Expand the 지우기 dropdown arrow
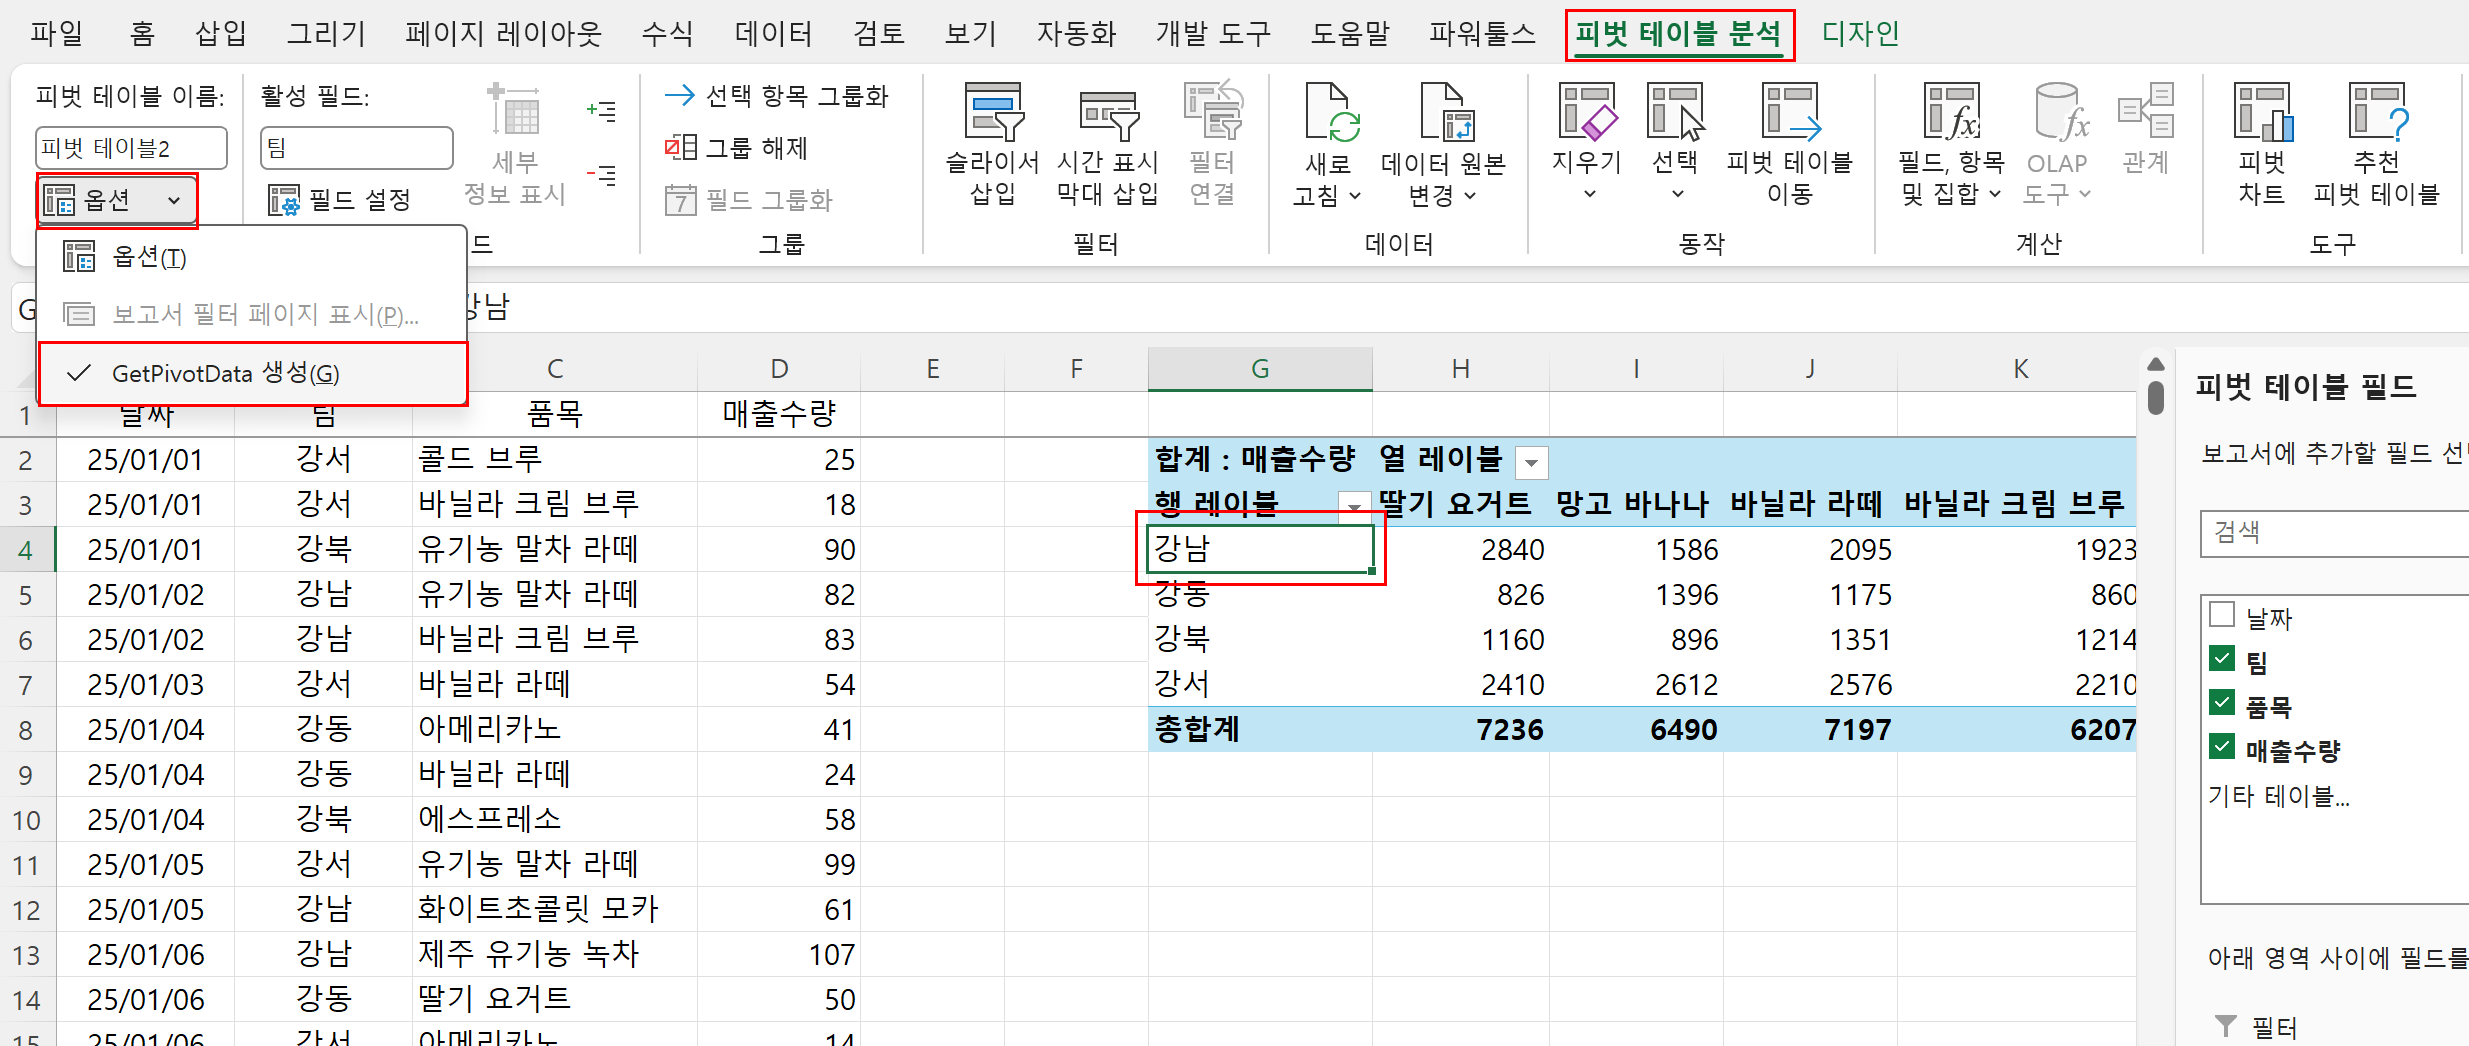 [x=1589, y=194]
